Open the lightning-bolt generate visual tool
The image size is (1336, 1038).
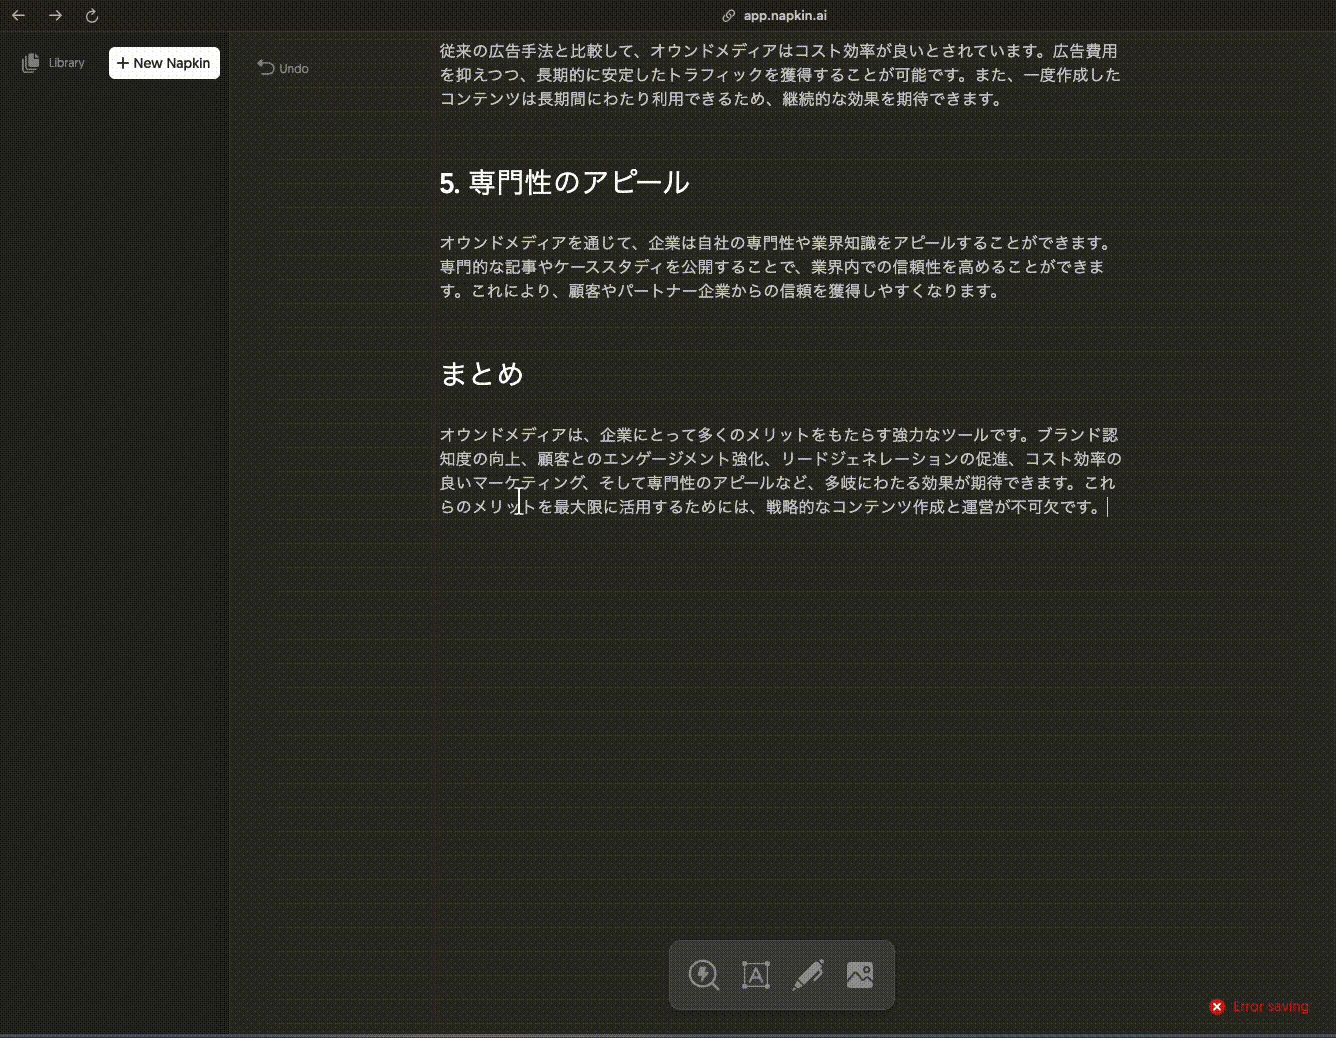(704, 975)
